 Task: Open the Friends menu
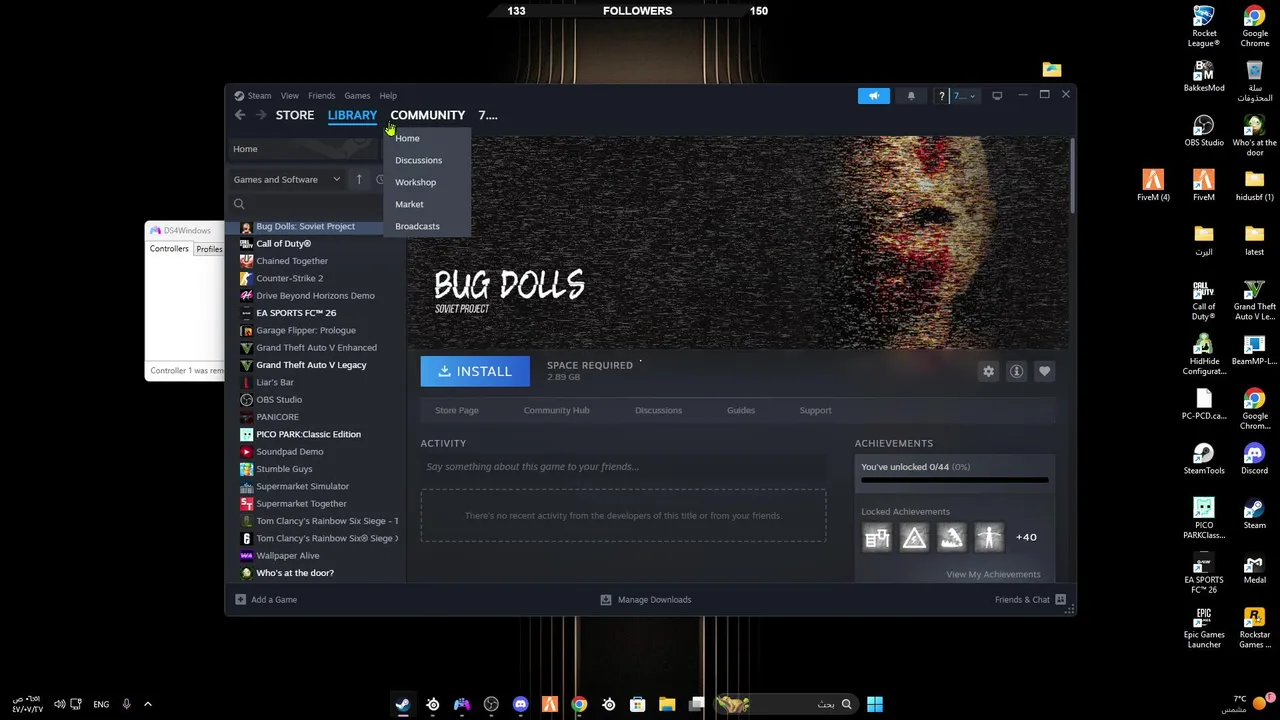click(x=321, y=96)
